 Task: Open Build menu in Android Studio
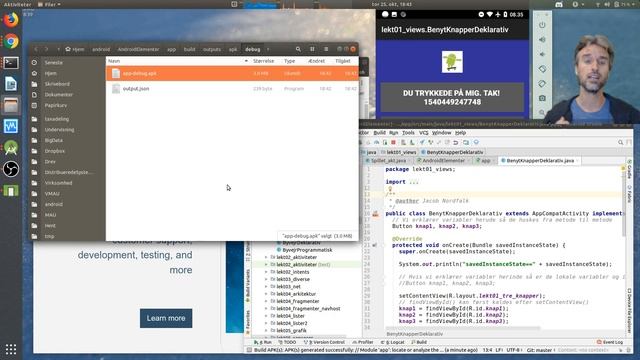(380, 133)
